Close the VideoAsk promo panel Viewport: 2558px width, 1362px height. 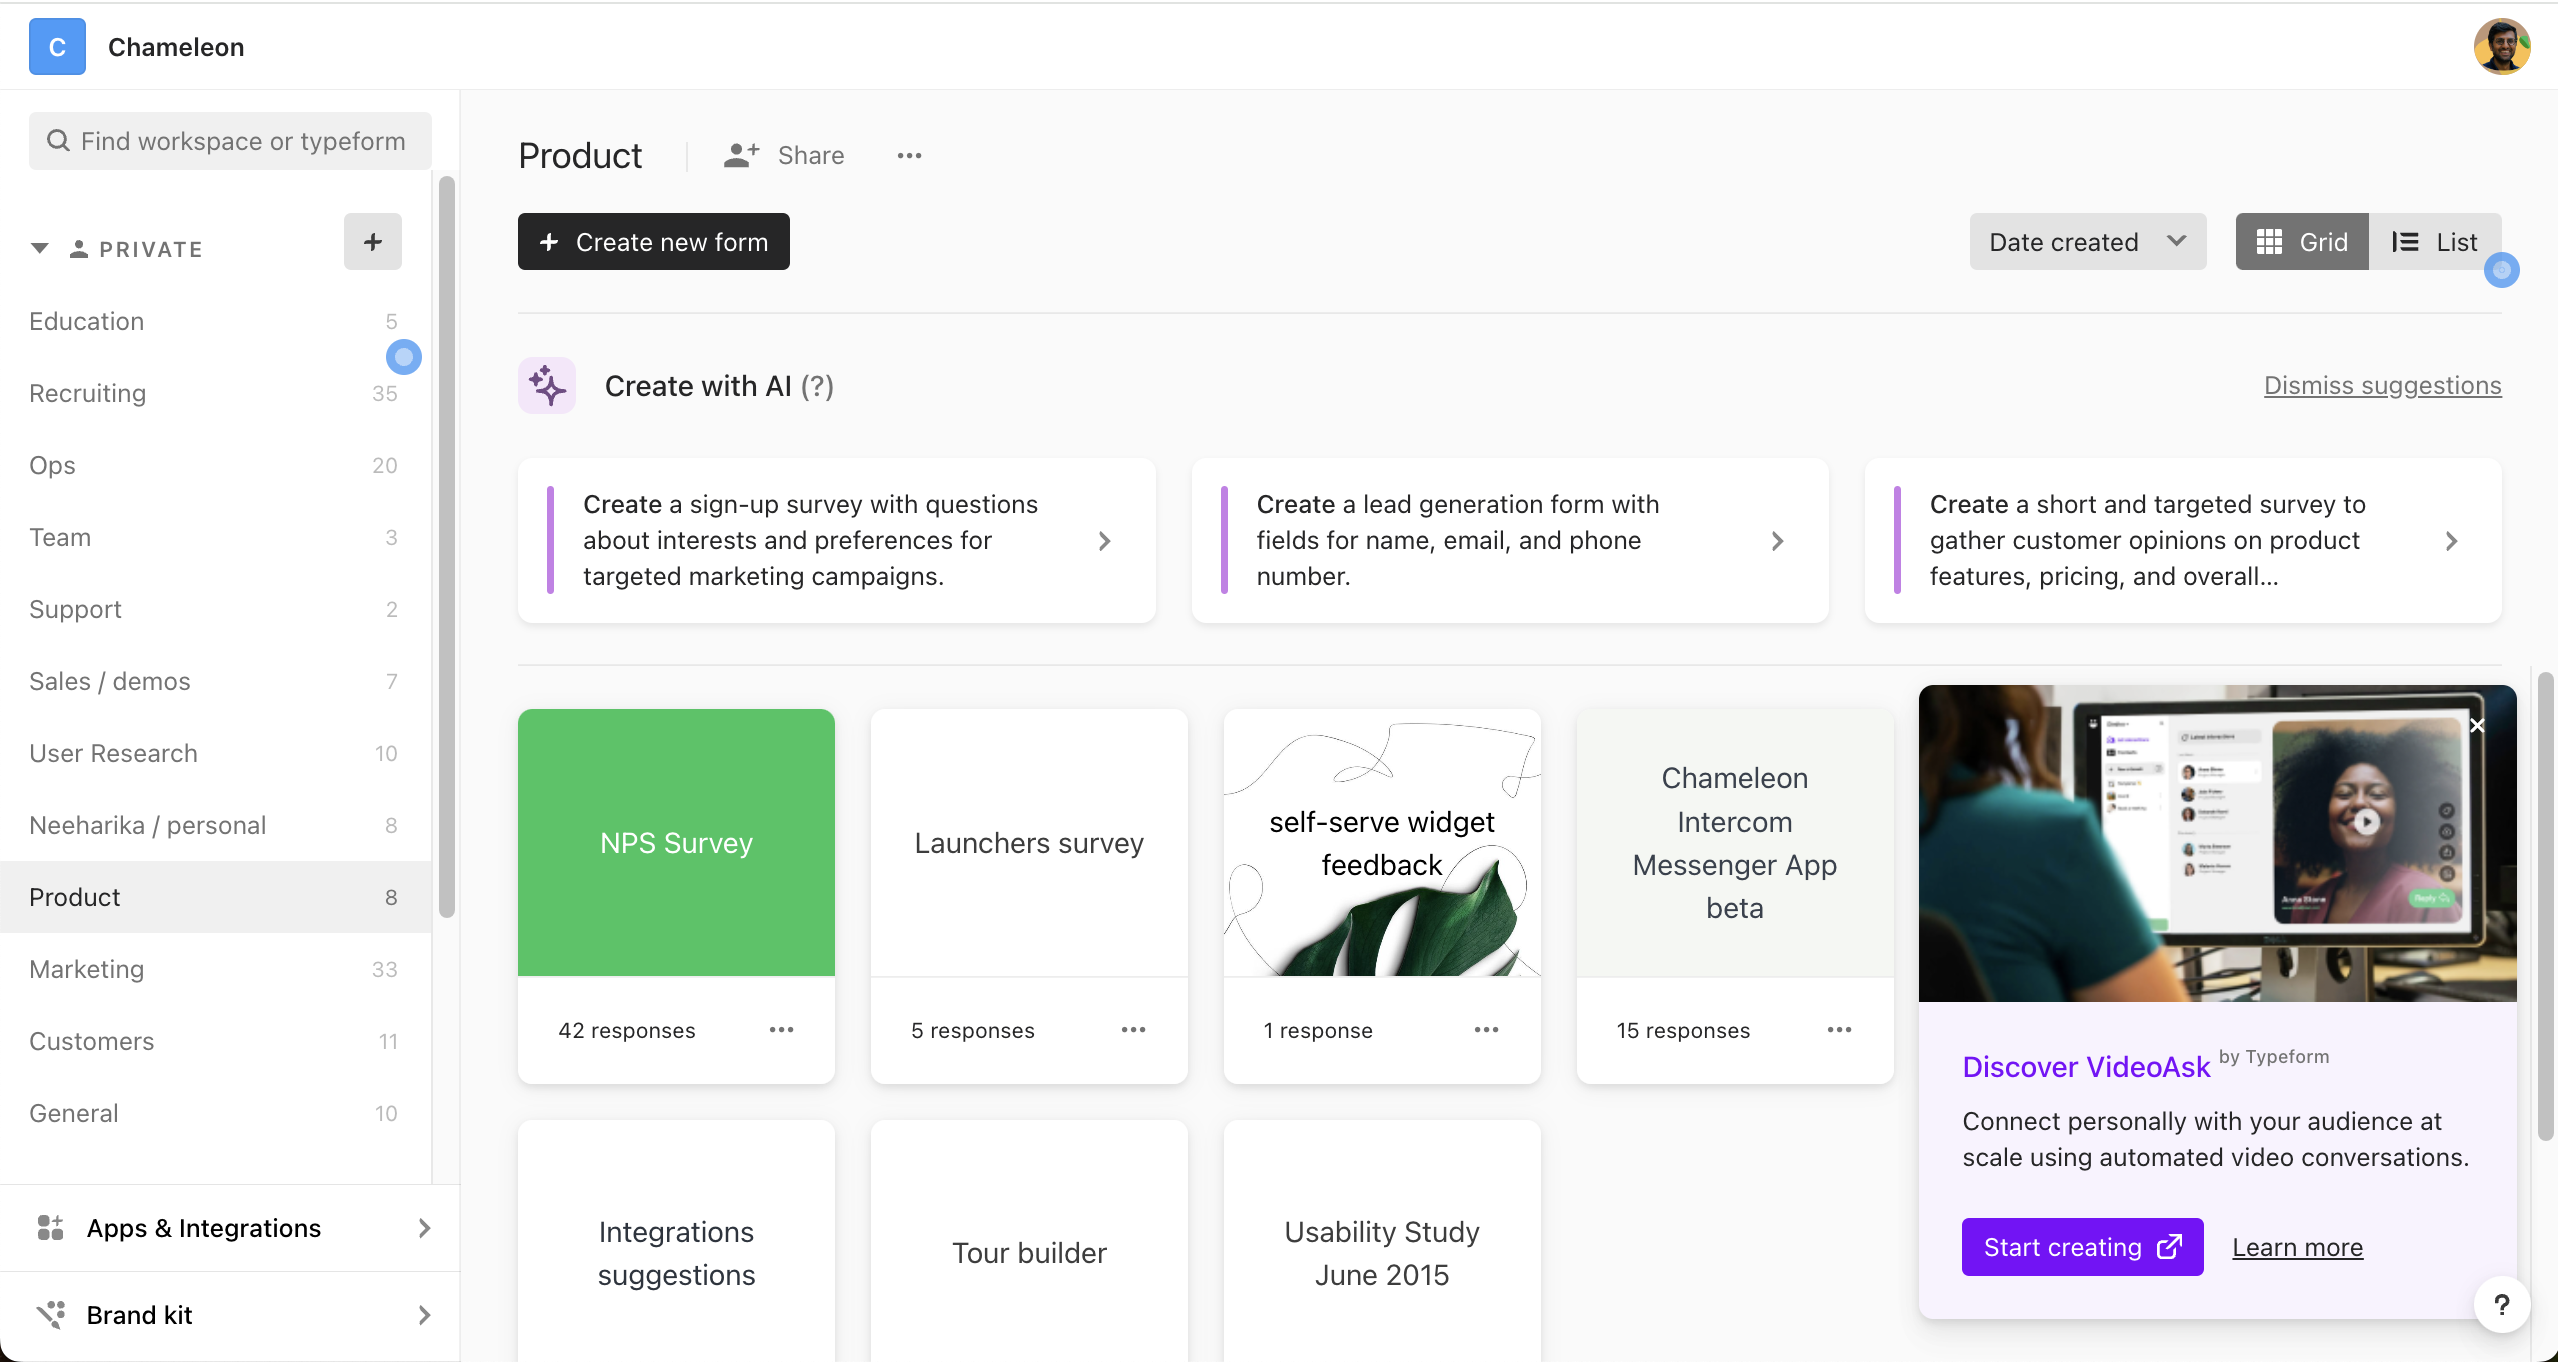click(x=2477, y=726)
